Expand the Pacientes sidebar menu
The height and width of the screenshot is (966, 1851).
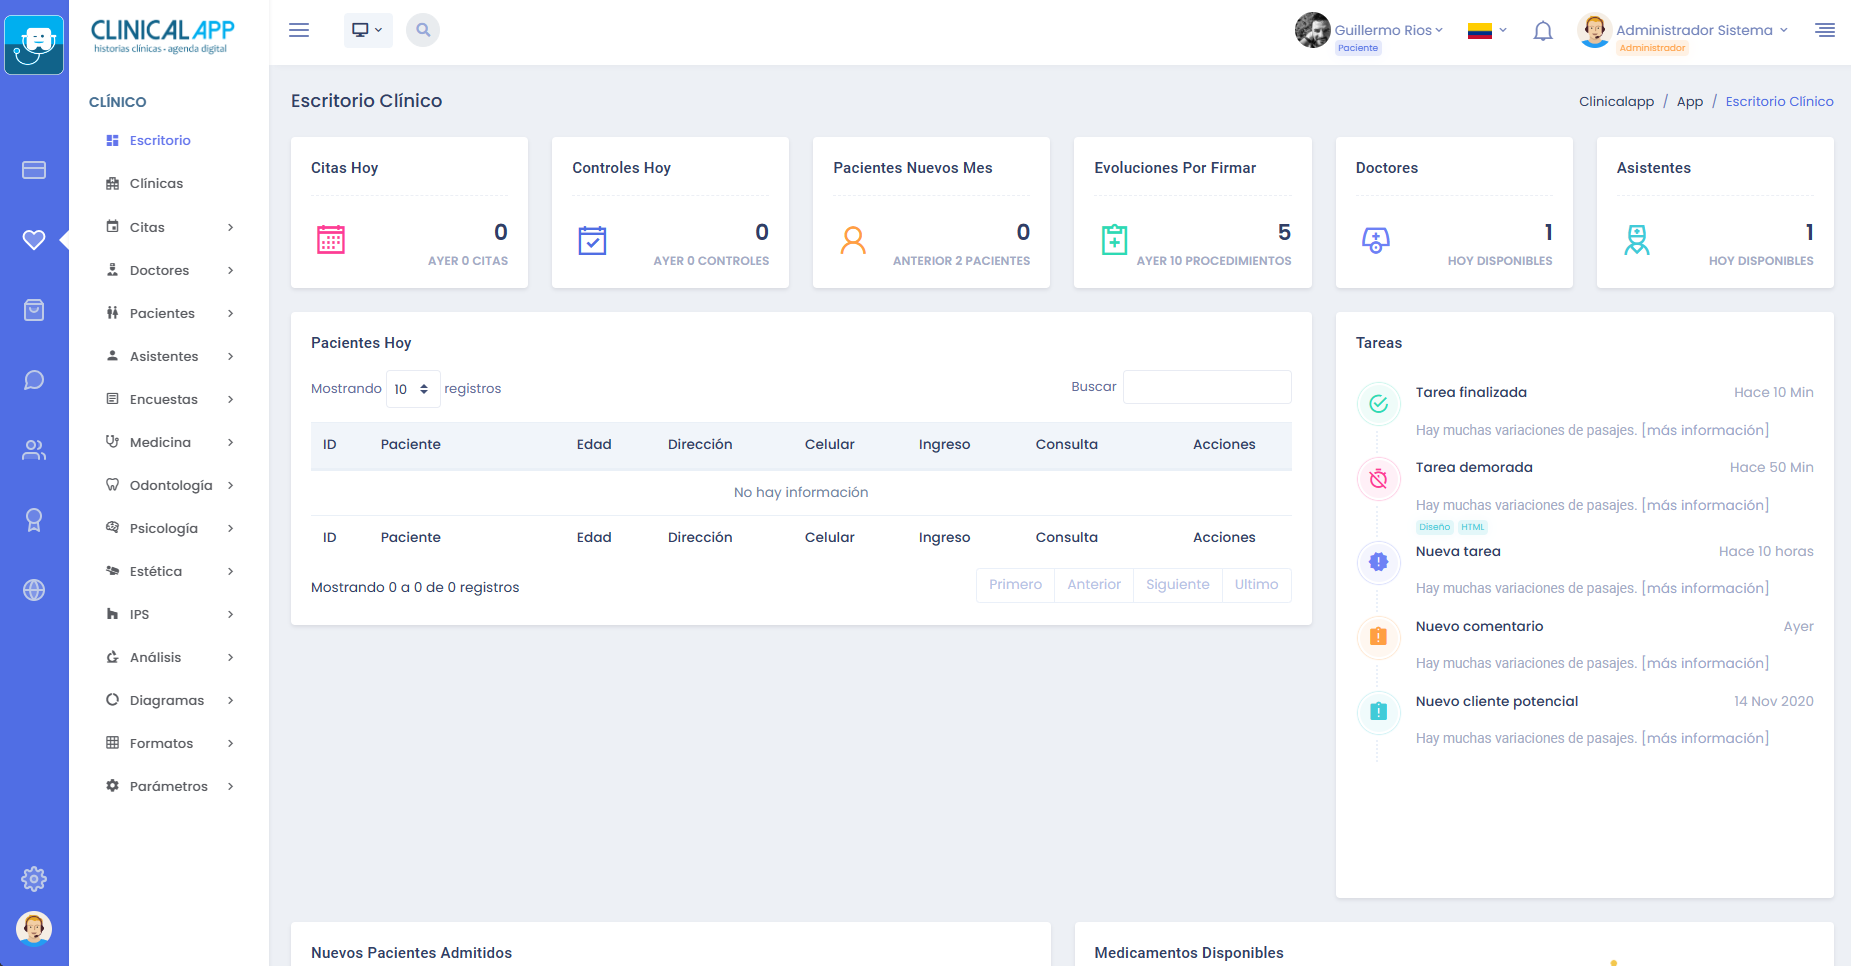170,313
